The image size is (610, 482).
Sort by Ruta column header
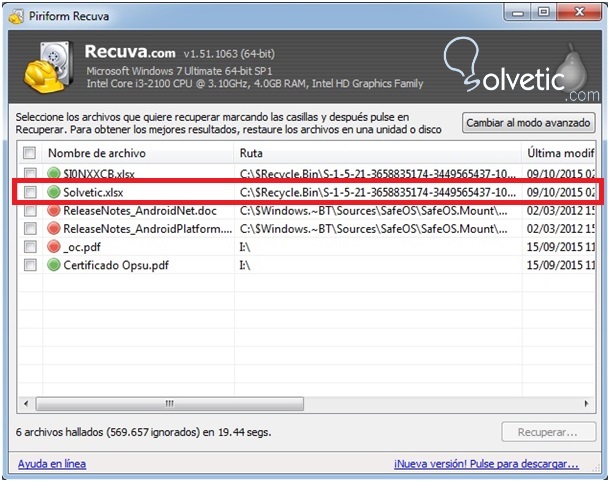(378, 153)
